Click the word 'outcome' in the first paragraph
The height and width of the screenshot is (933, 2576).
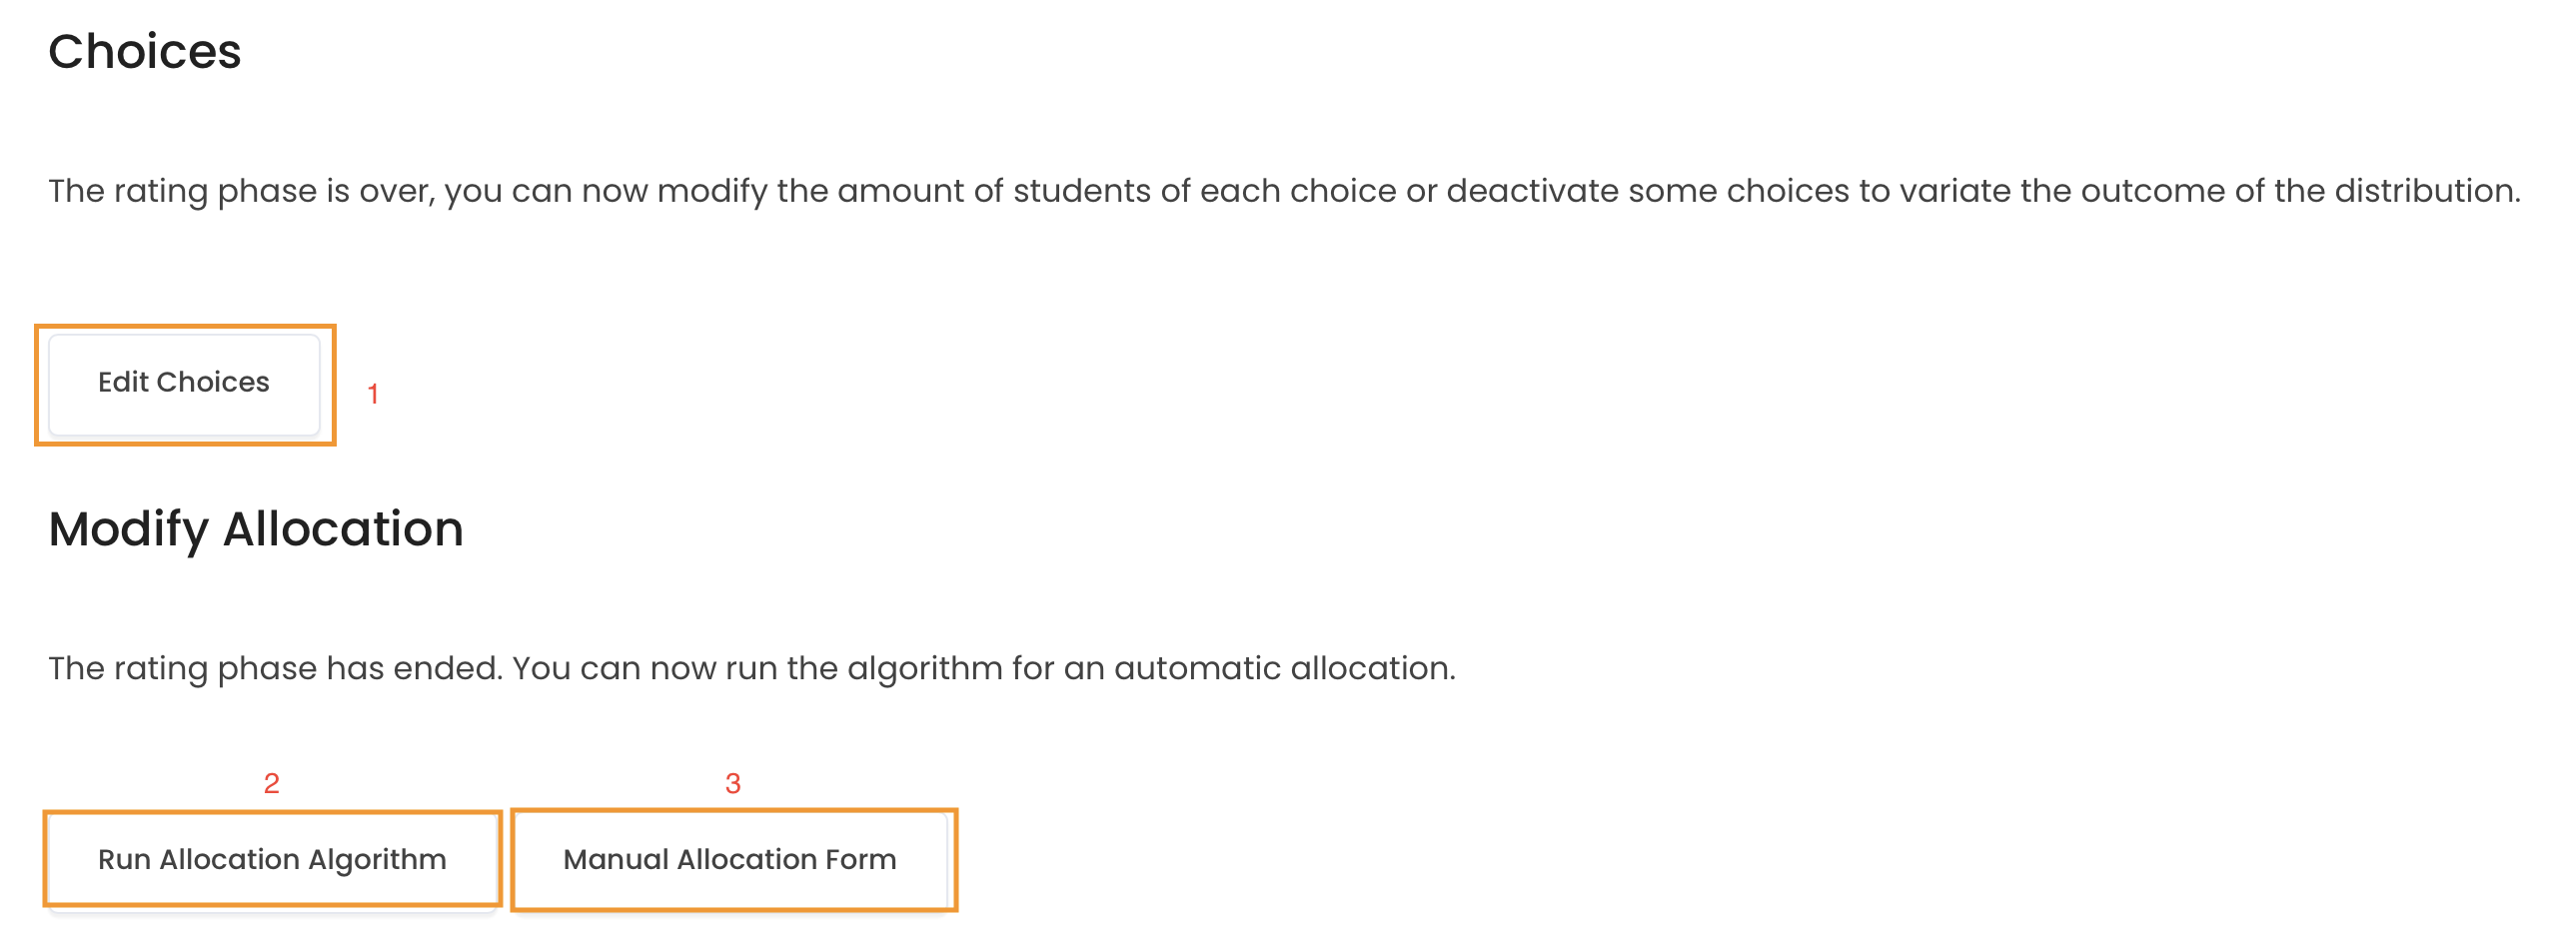point(2152,191)
